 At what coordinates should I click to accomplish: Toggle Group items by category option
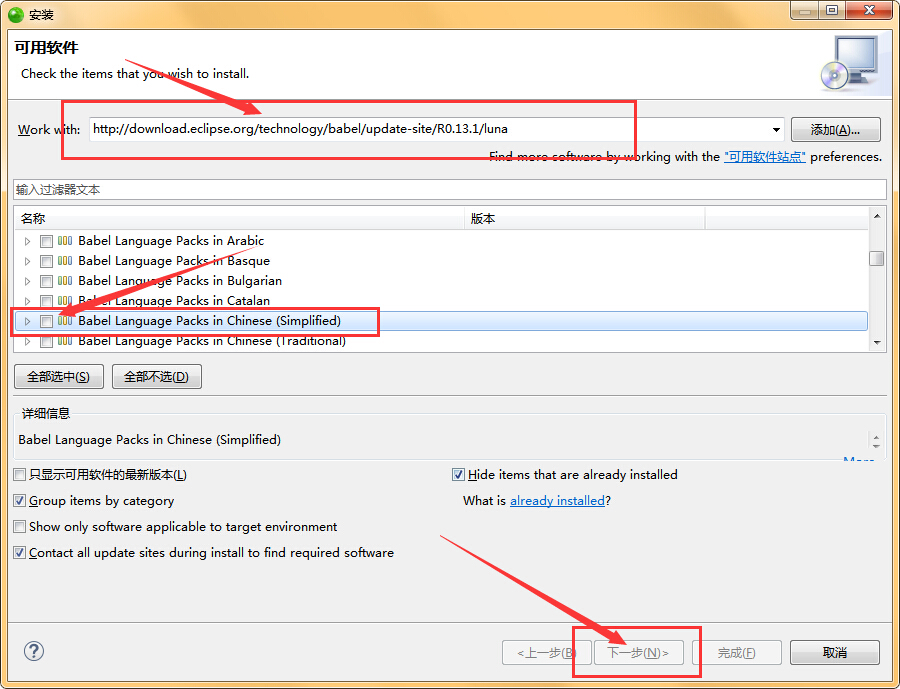point(20,501)
